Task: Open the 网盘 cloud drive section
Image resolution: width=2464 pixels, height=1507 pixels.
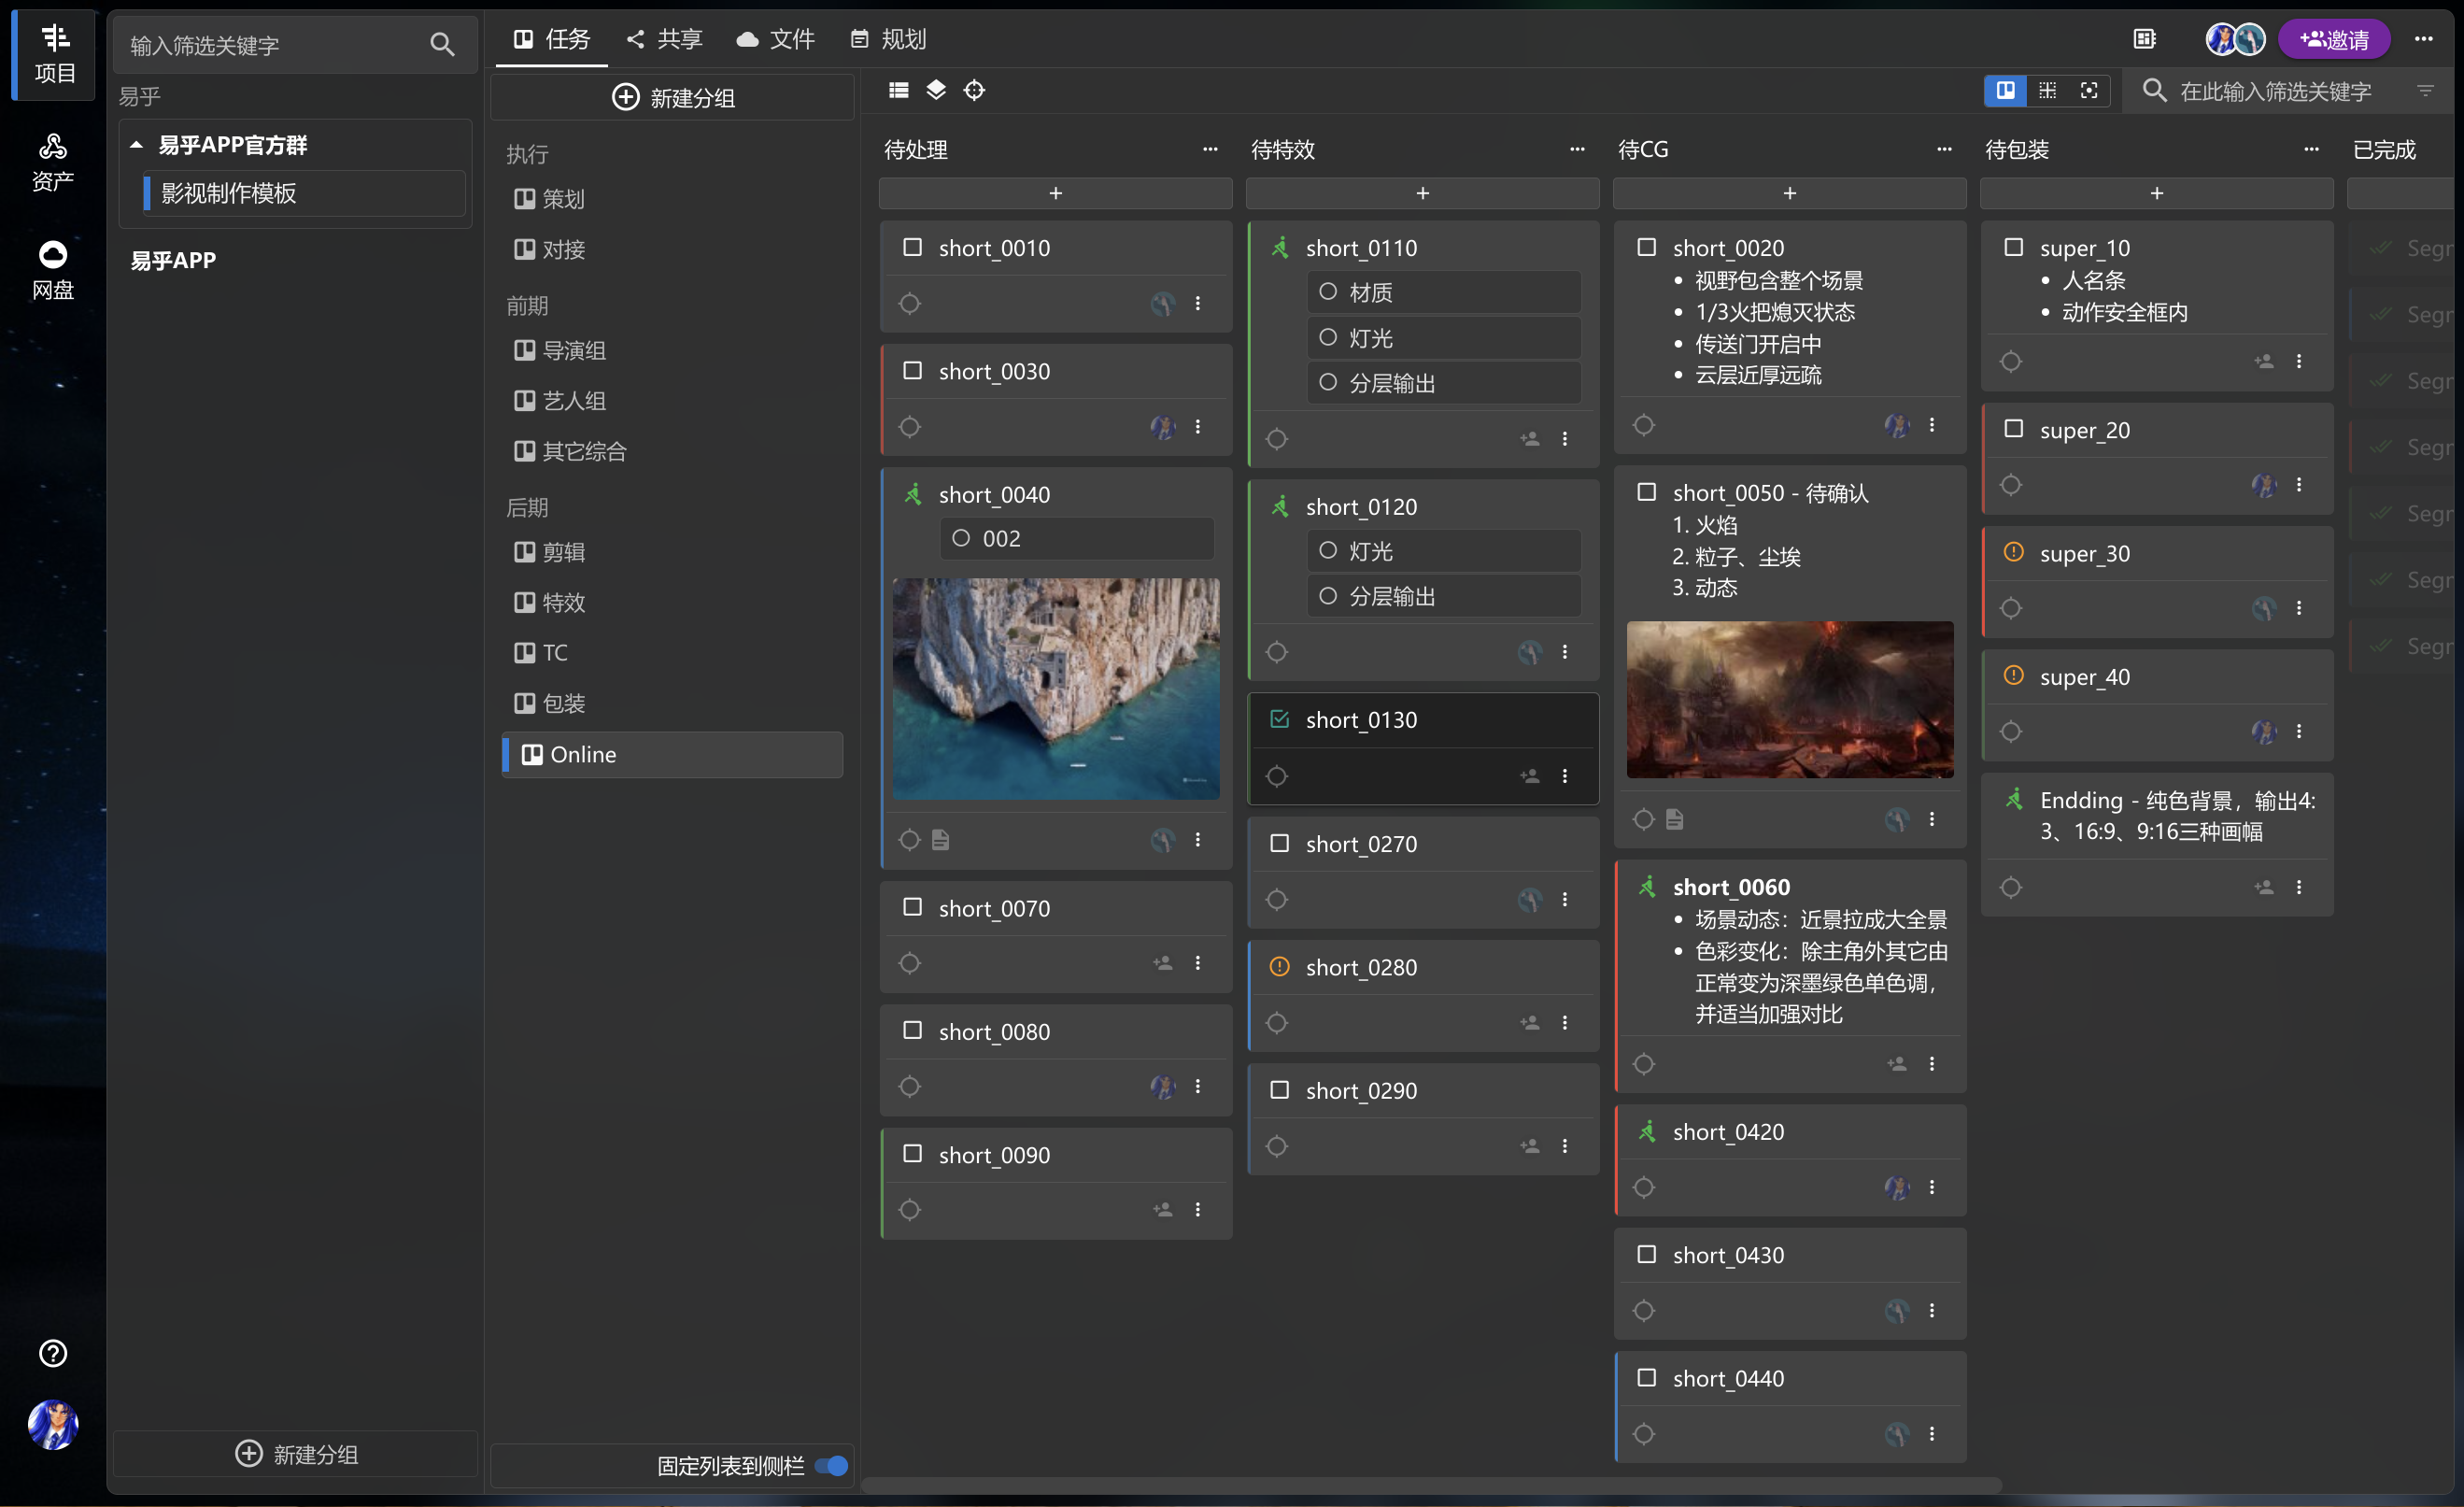Action: coord(53,270)
